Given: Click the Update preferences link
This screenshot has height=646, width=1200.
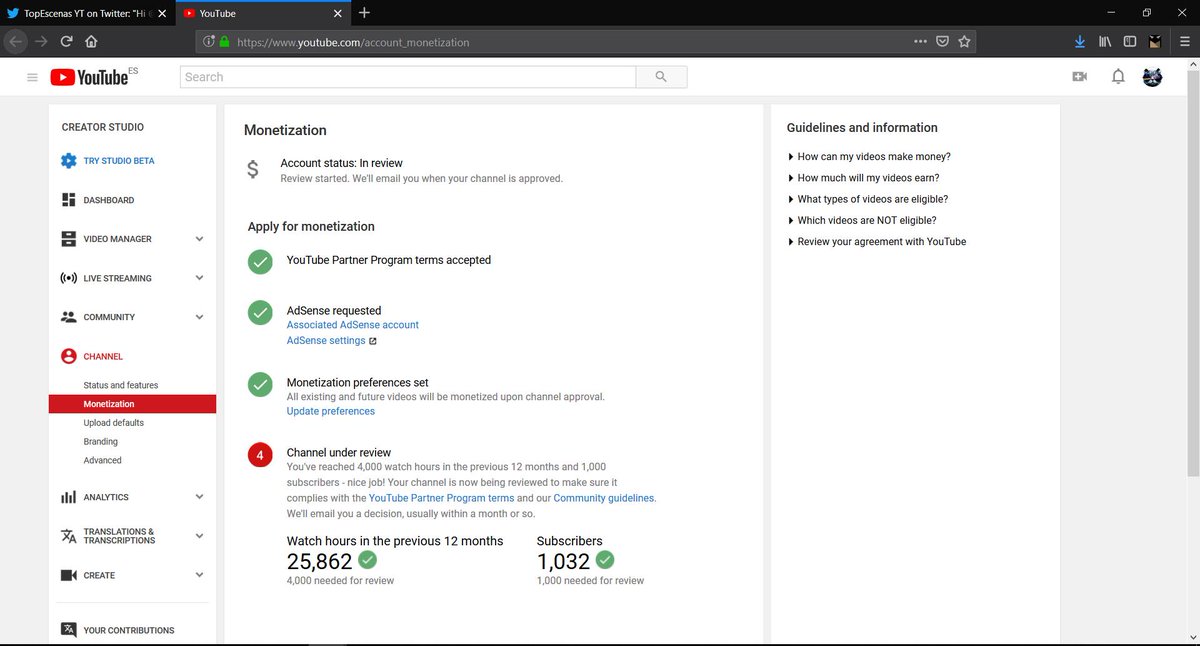Looking at the screenshot, I should 331,411.
